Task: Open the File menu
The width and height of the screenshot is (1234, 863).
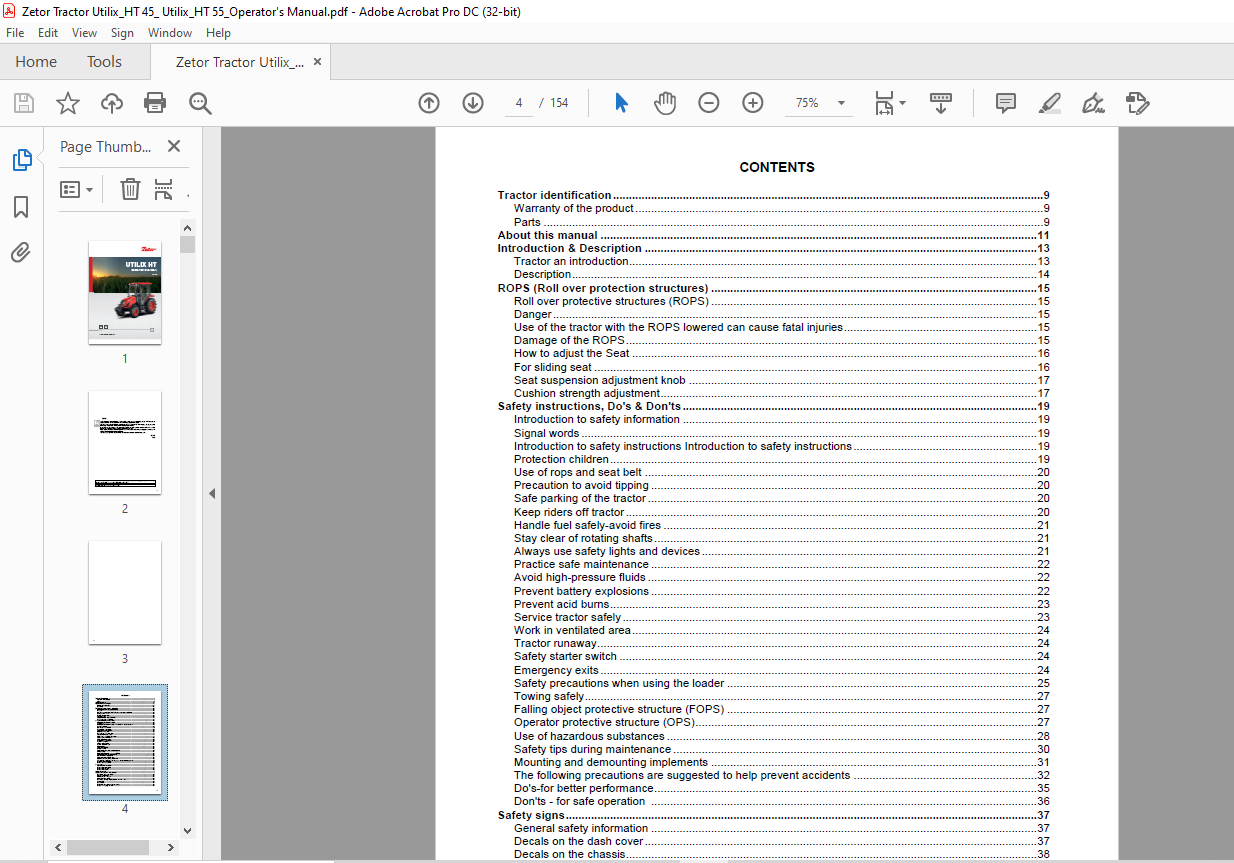Action: click(15, 33)
